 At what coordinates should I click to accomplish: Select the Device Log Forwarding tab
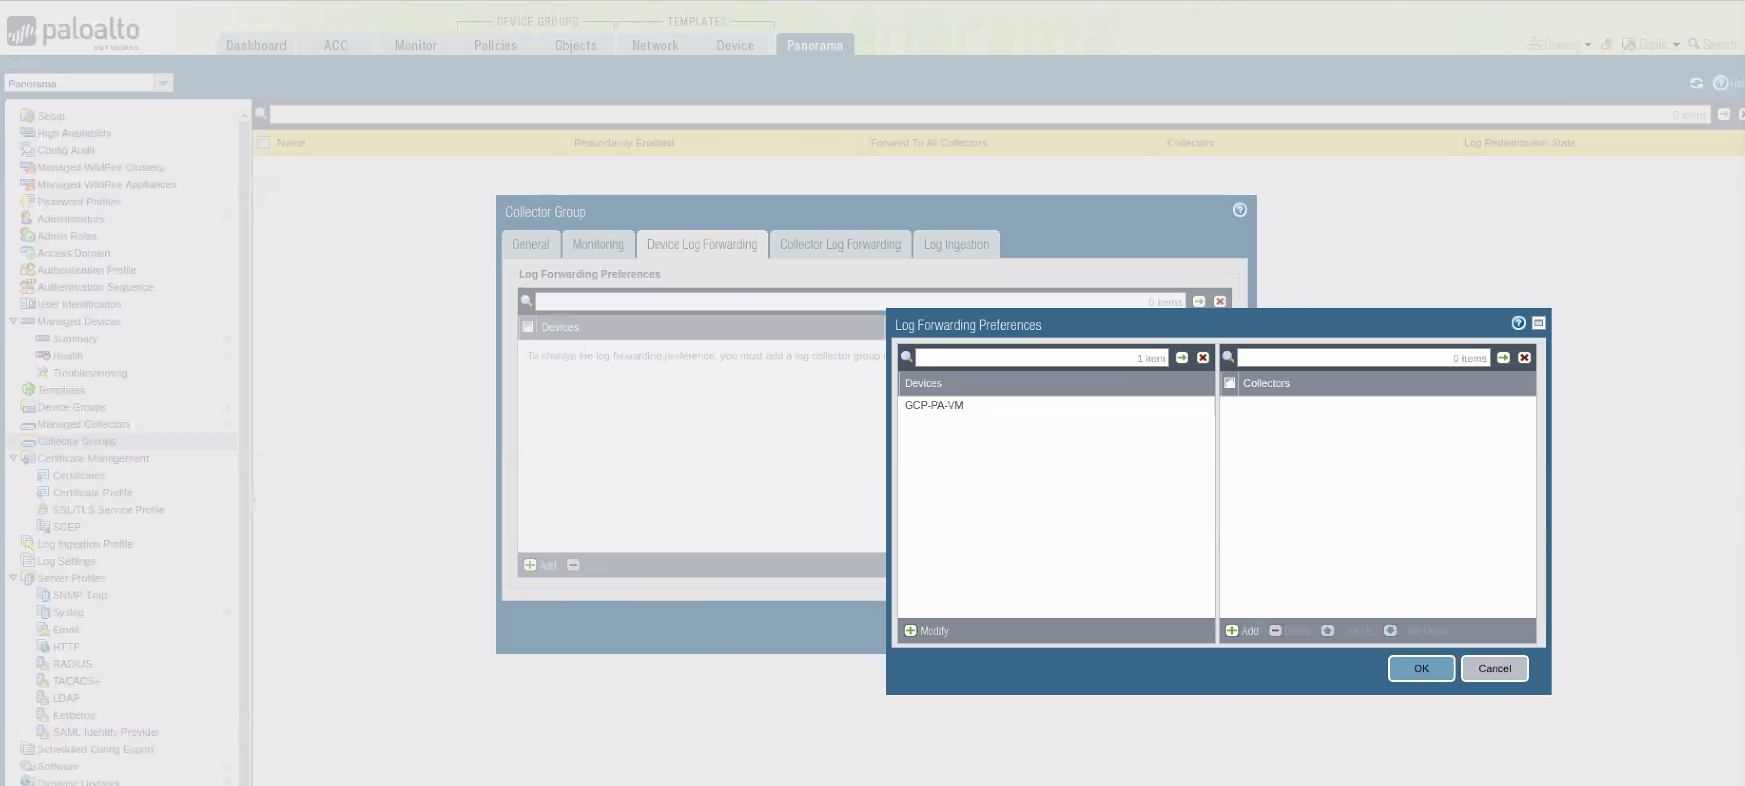pos(702,245)
